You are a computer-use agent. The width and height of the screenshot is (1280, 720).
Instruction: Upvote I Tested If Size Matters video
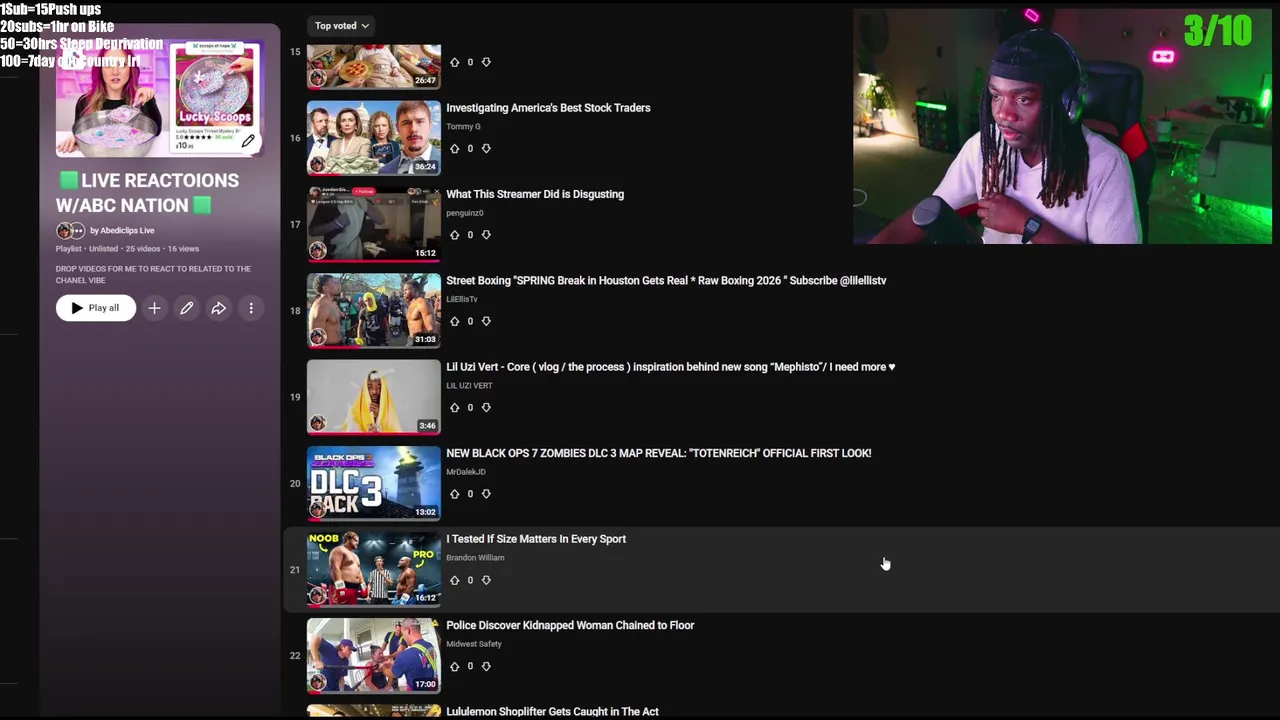[x=455, y=580]
